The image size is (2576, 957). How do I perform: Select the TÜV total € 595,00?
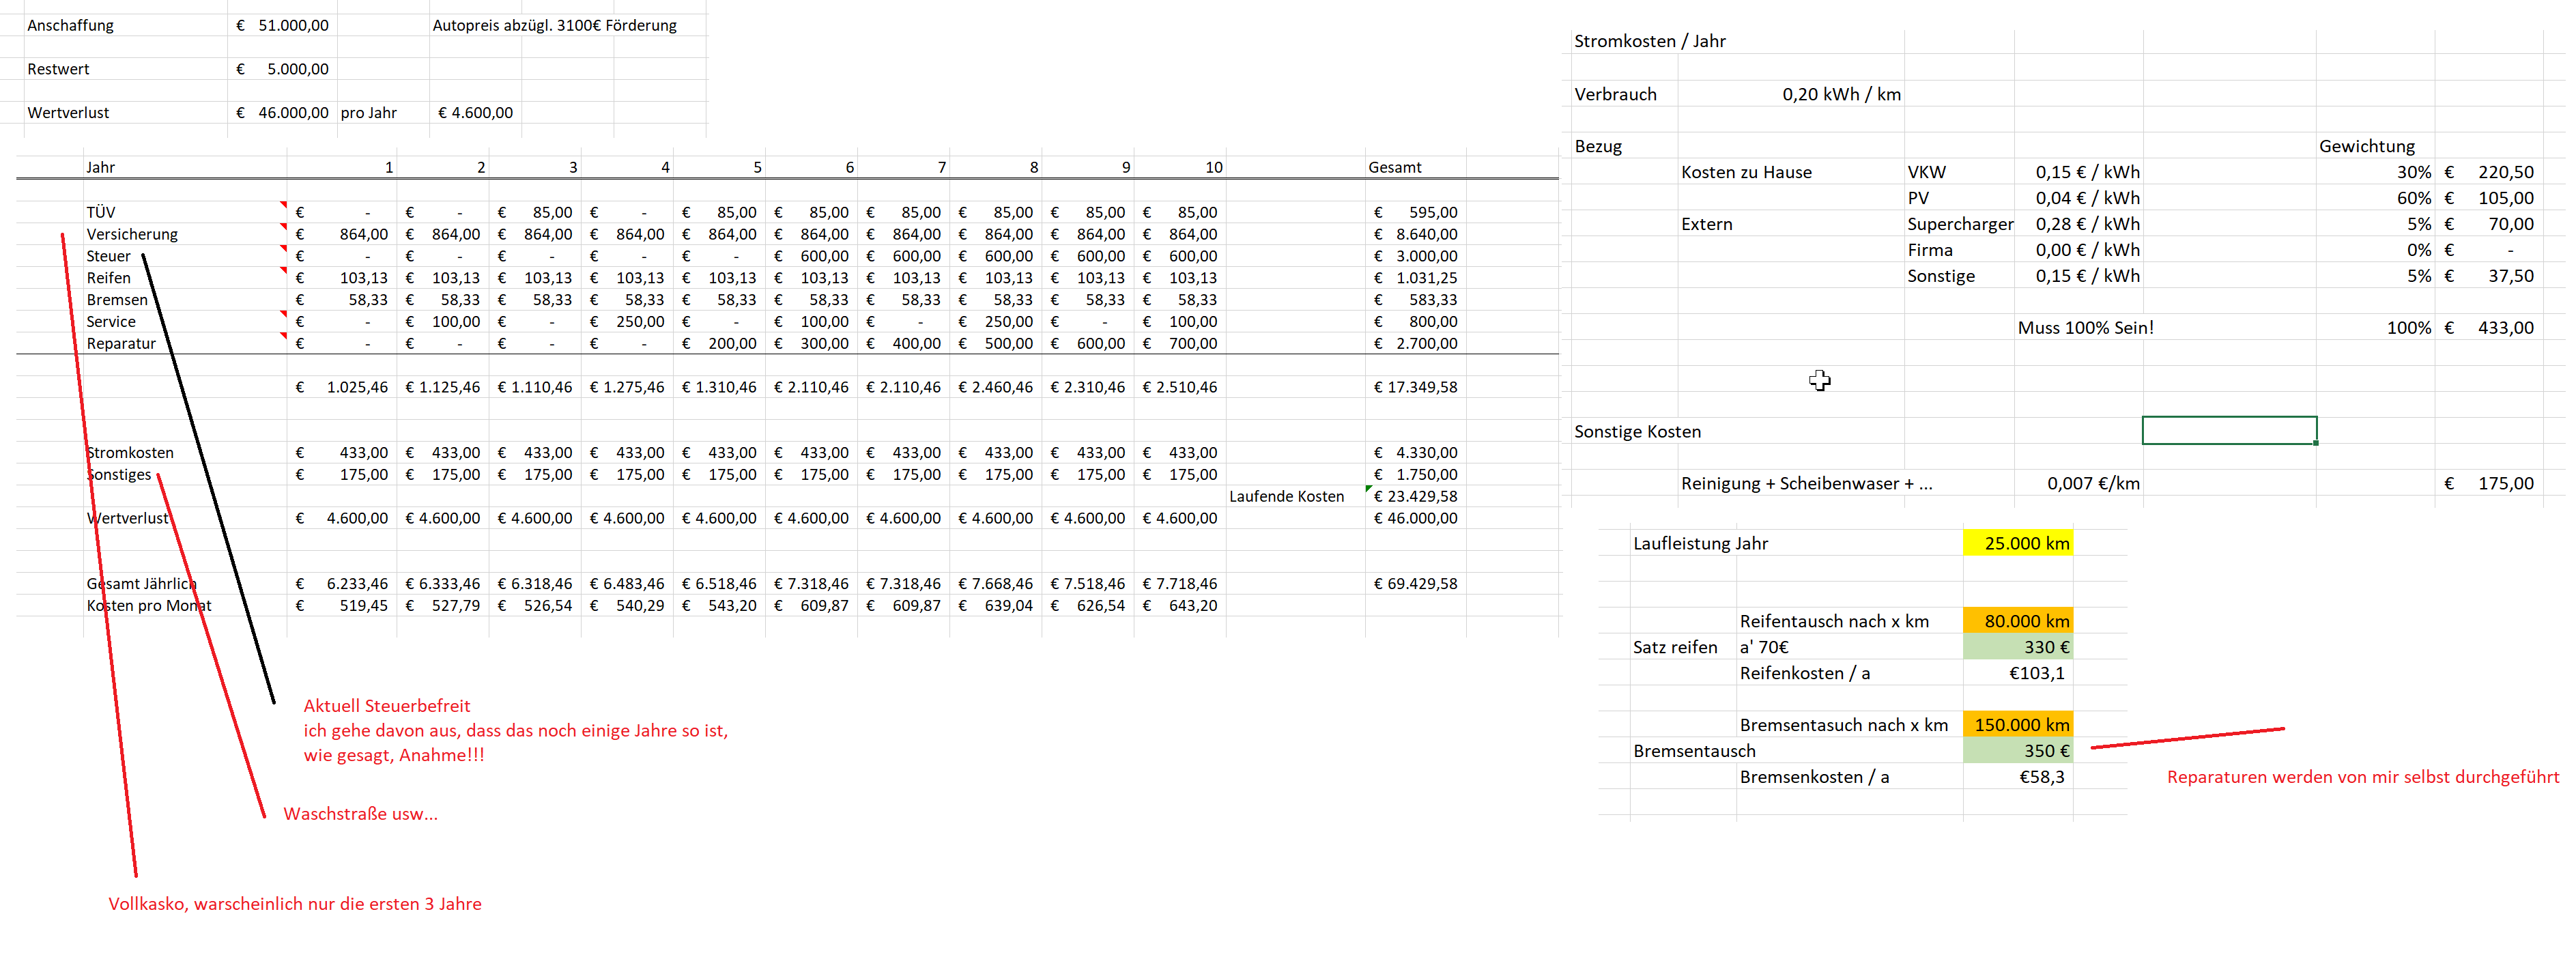pos(1416,212)
